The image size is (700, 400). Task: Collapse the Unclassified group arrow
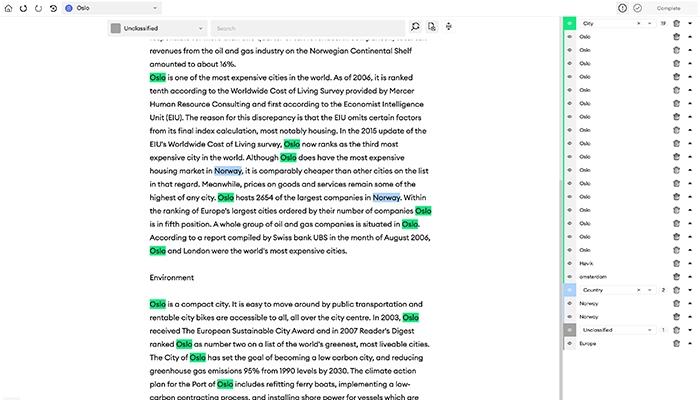coord(690,330)
